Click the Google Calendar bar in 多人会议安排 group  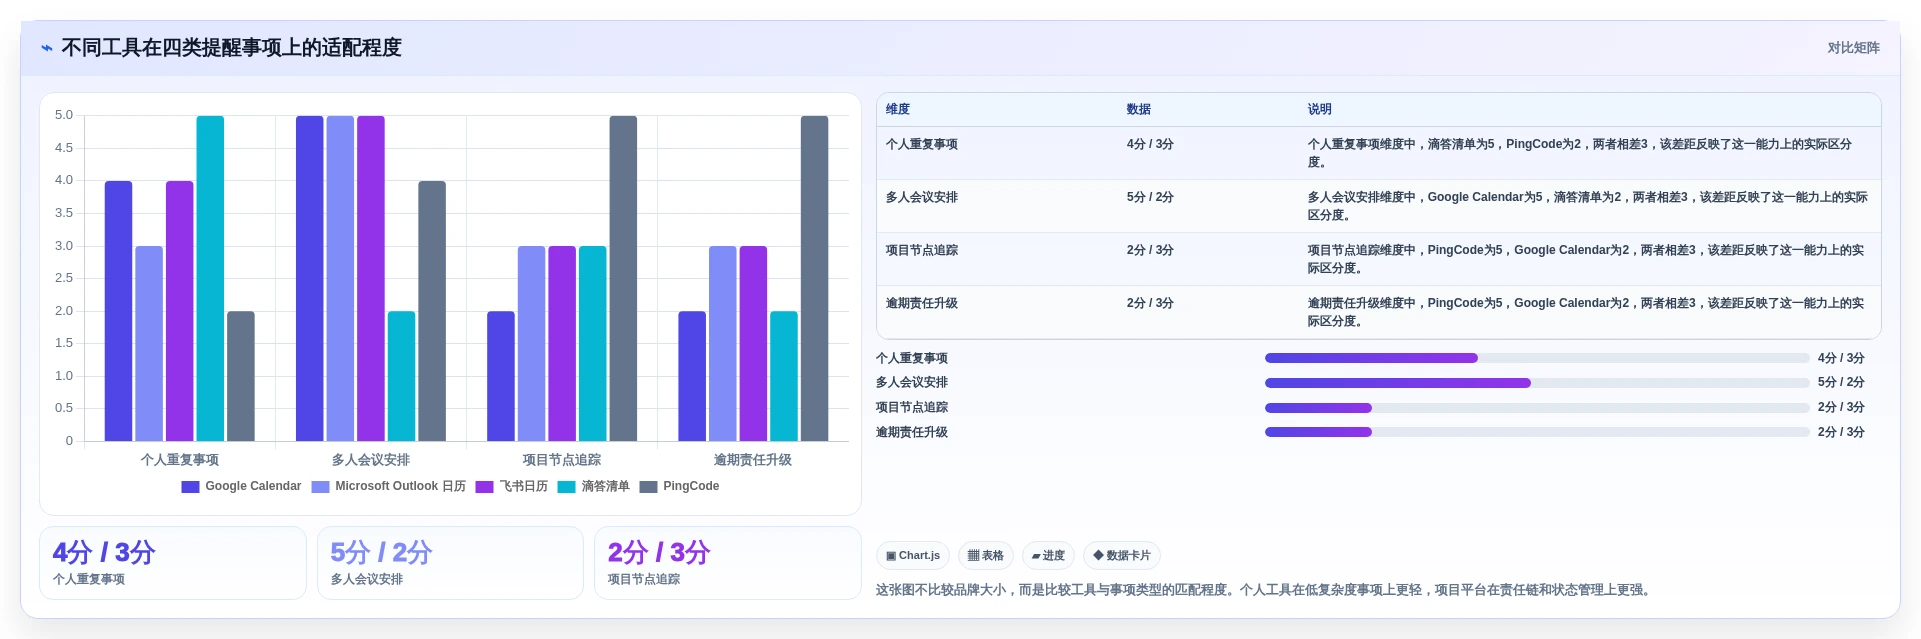[x=310, y=278]
